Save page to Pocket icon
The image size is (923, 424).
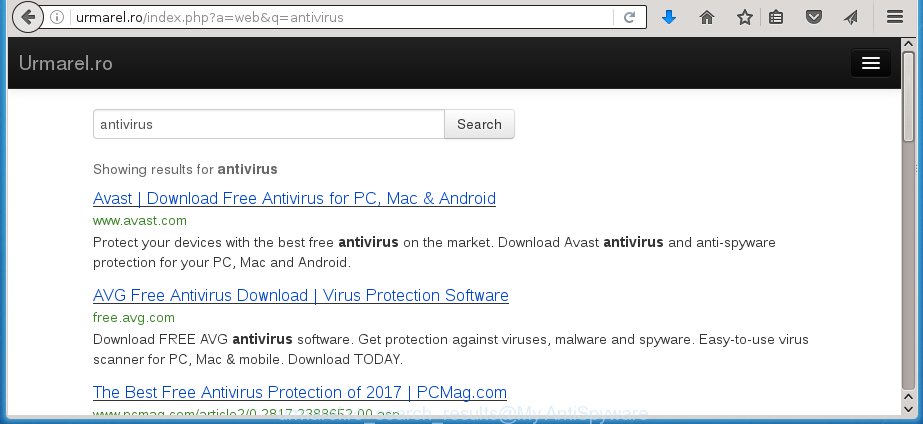pyautogui.click(x=814, y=17)
